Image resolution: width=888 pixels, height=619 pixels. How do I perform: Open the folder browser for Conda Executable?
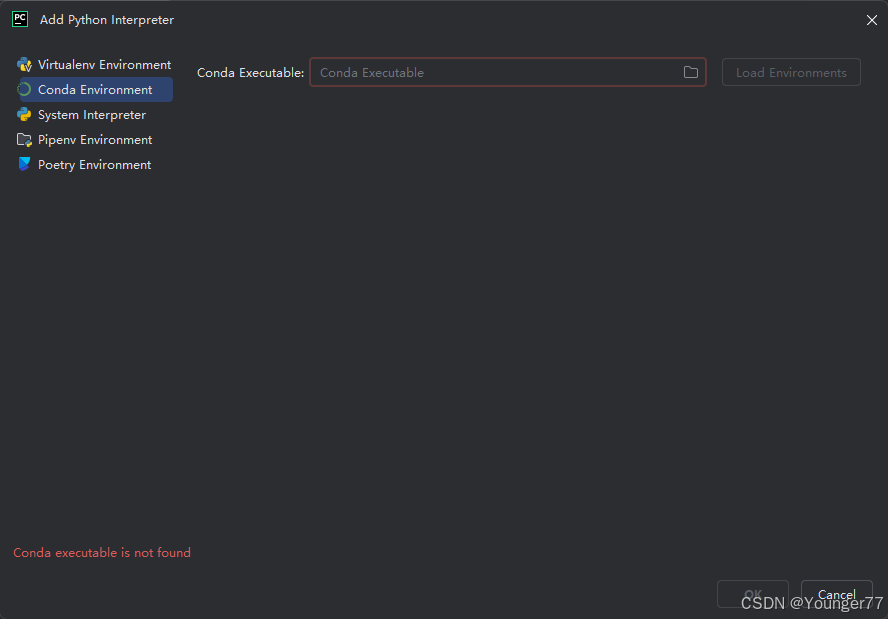click(x=690, y=72)
